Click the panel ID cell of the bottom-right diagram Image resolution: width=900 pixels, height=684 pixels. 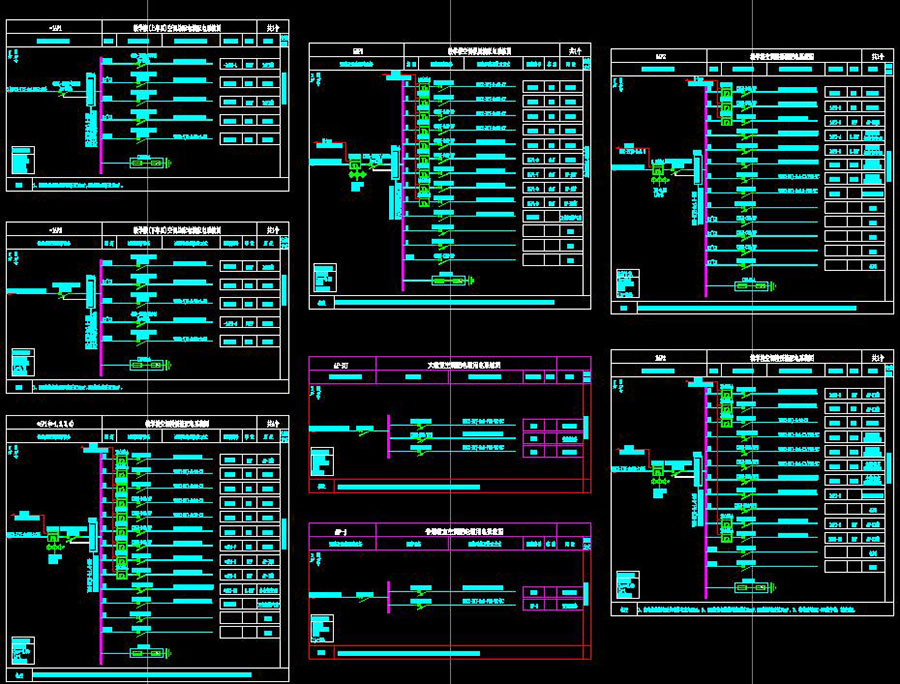coord(659,357)
